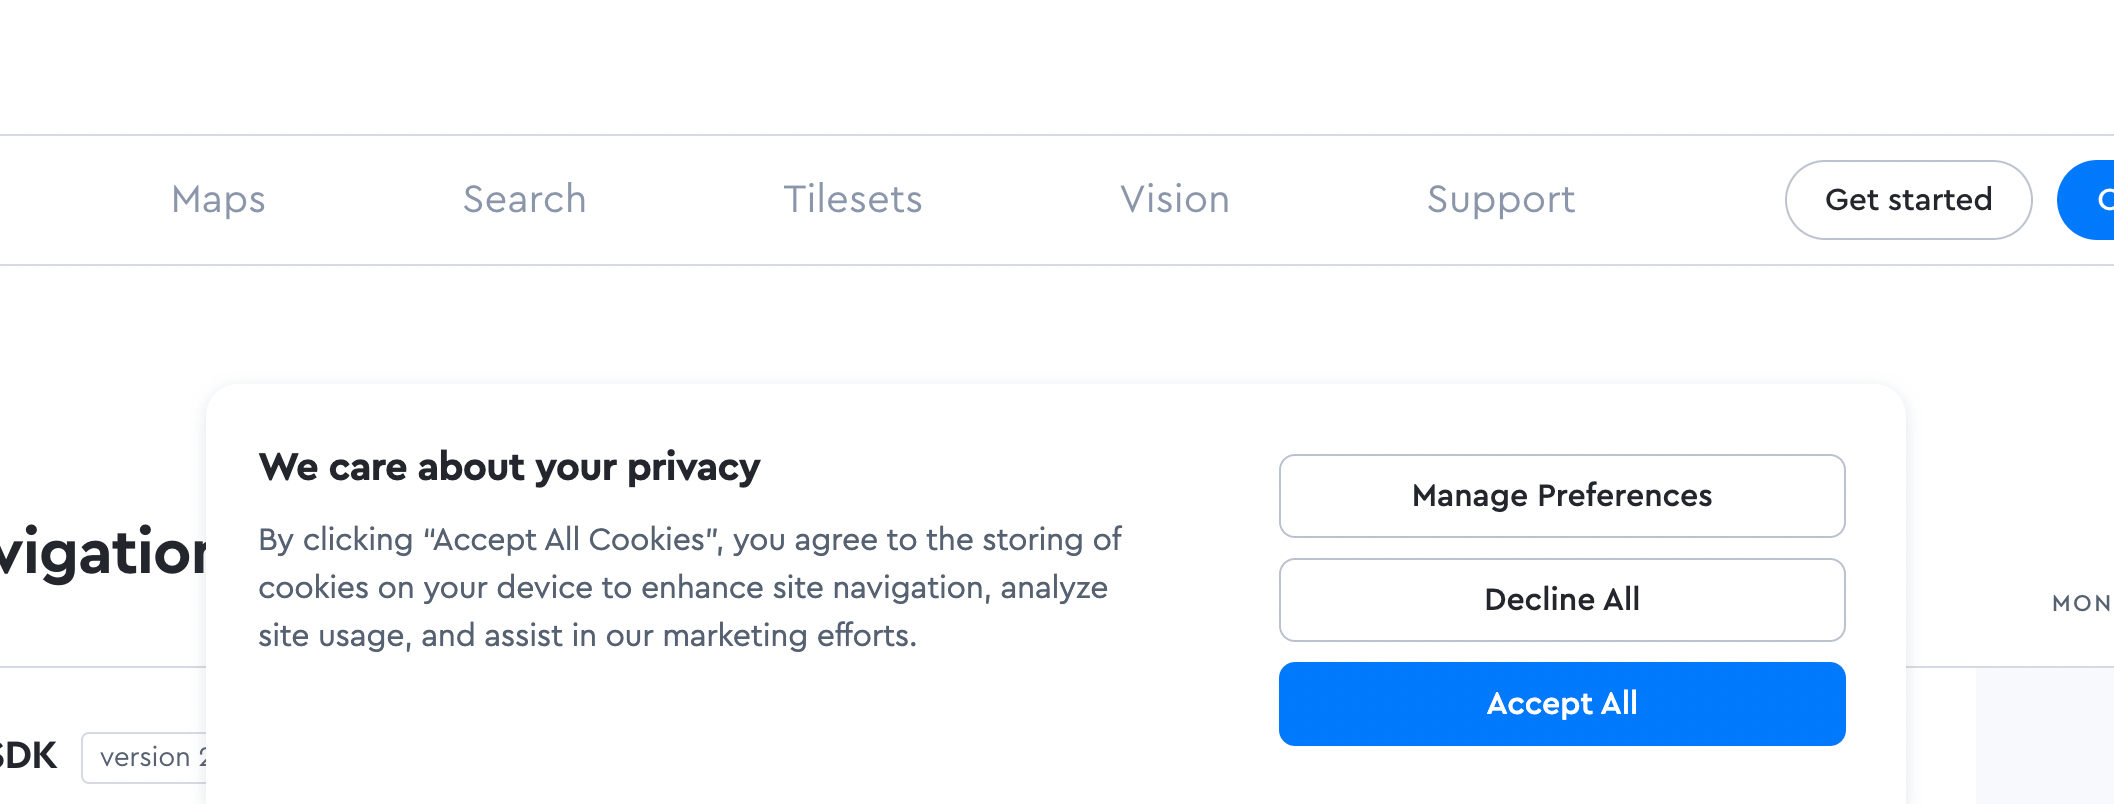Select the Tilesets navigation item

(852, 199)
